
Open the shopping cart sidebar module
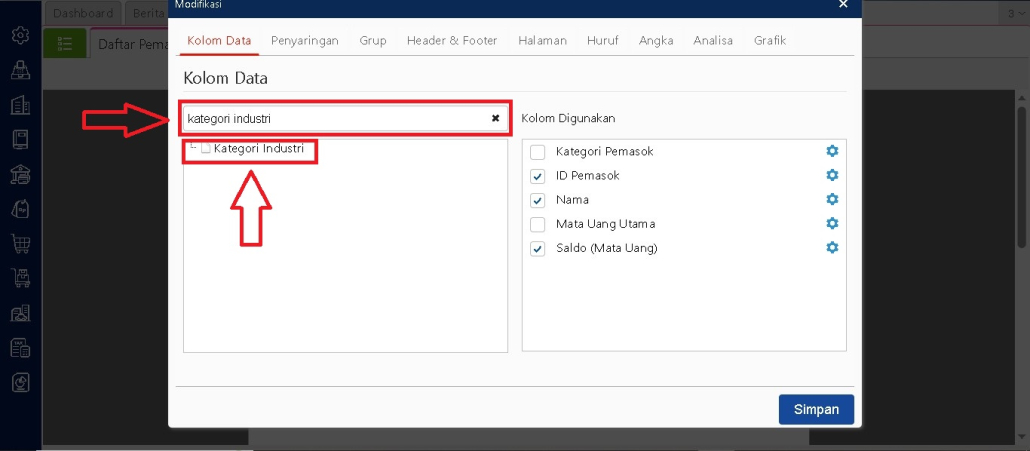click(x=20, y=243)
